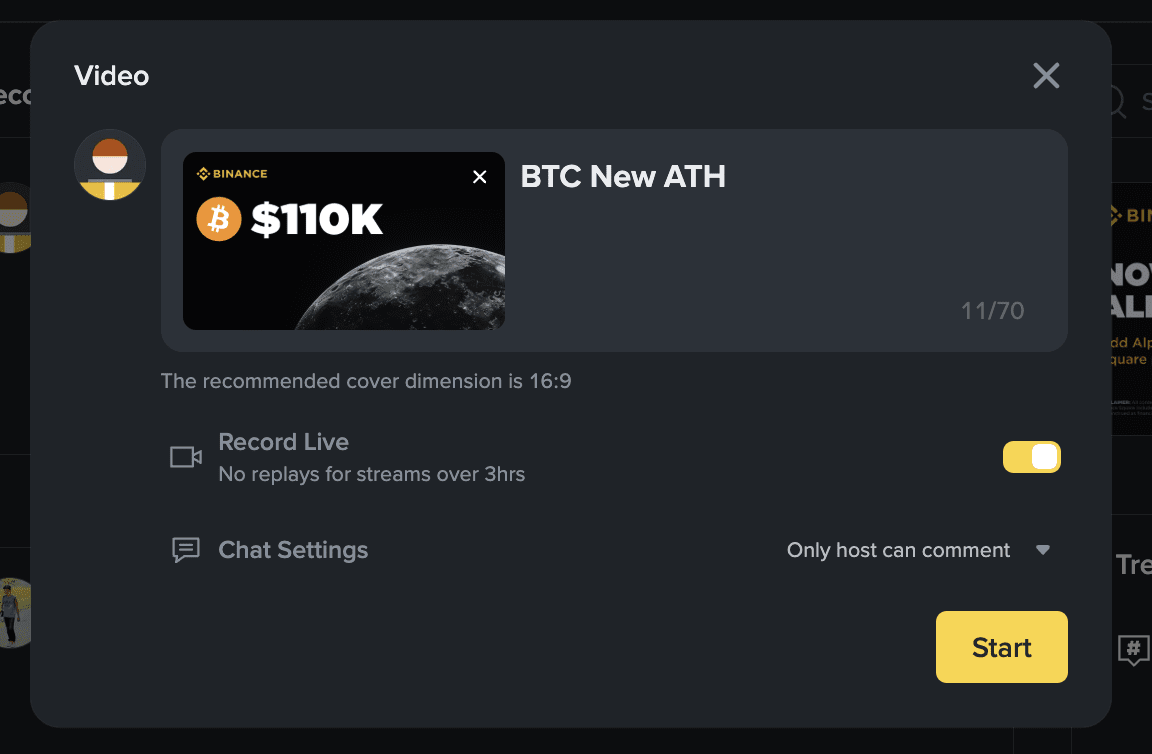Click the Record Live camera icon
Viewport: 1152px width, 754px height.
186,457
